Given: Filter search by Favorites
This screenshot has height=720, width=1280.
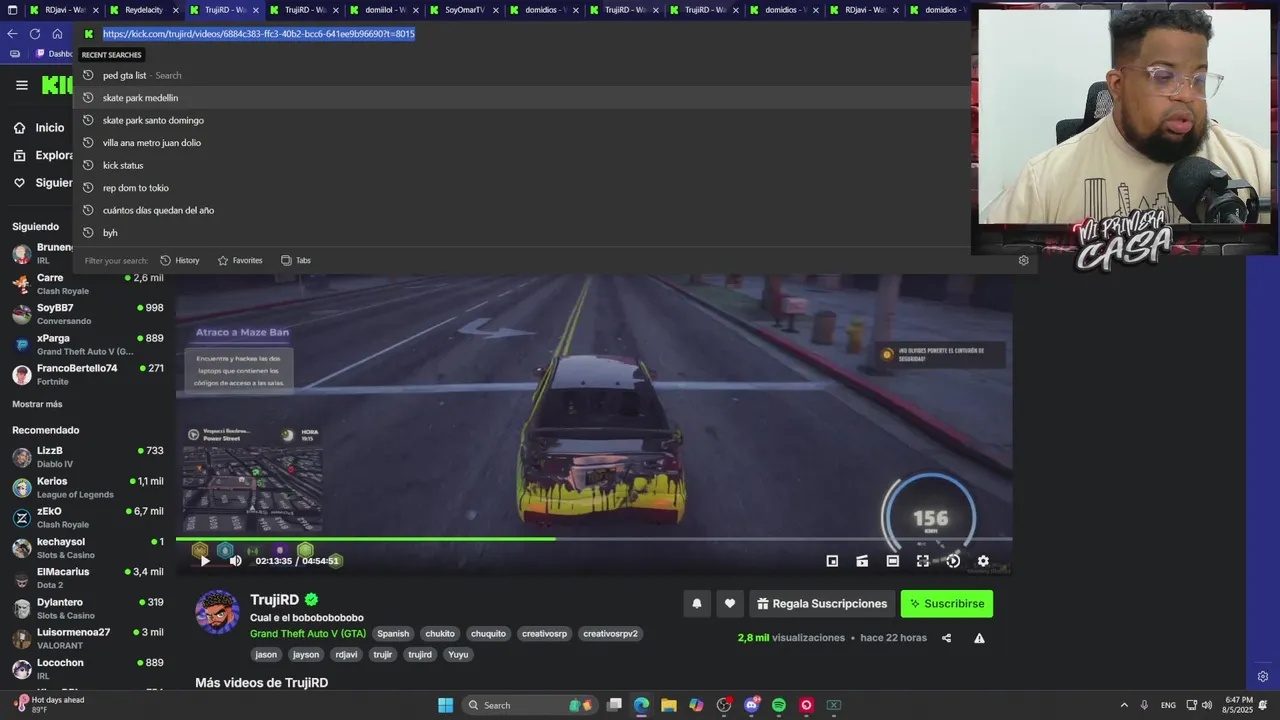Looking at the screenshot, I should (240, 260).
